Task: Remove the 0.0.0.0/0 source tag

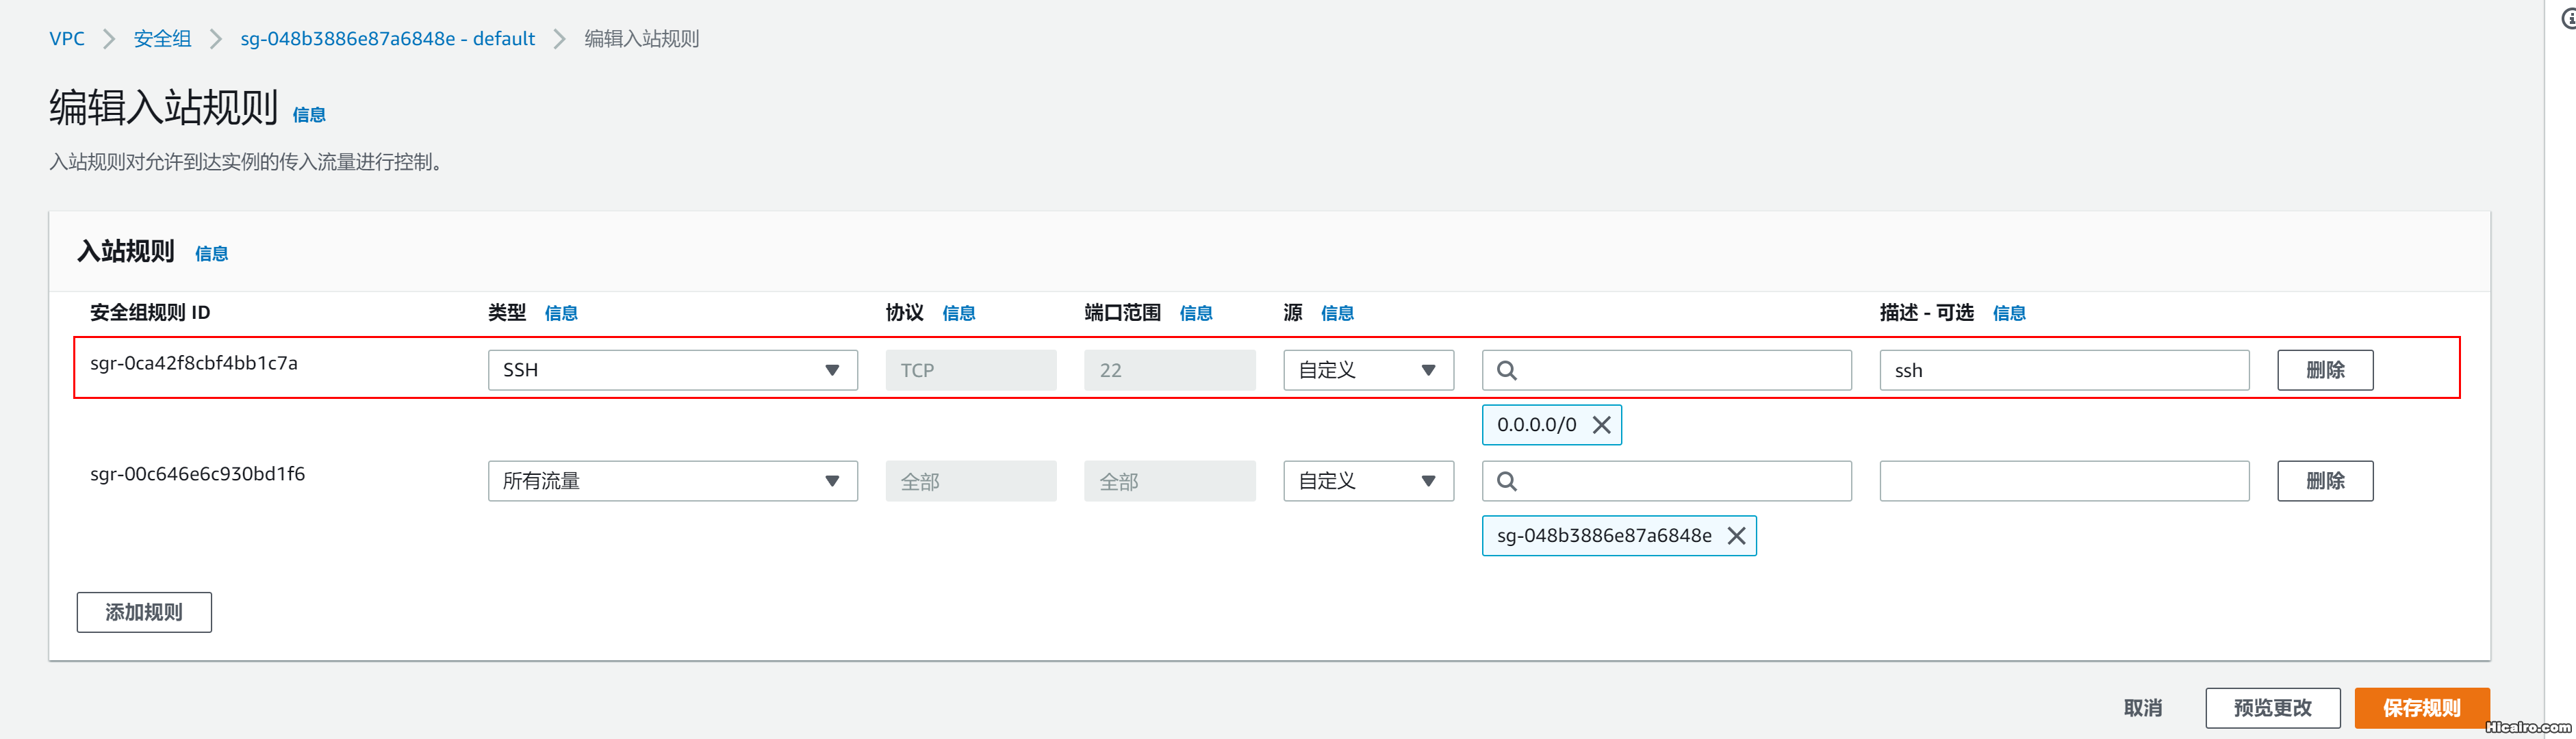Action: point(1601,425)
